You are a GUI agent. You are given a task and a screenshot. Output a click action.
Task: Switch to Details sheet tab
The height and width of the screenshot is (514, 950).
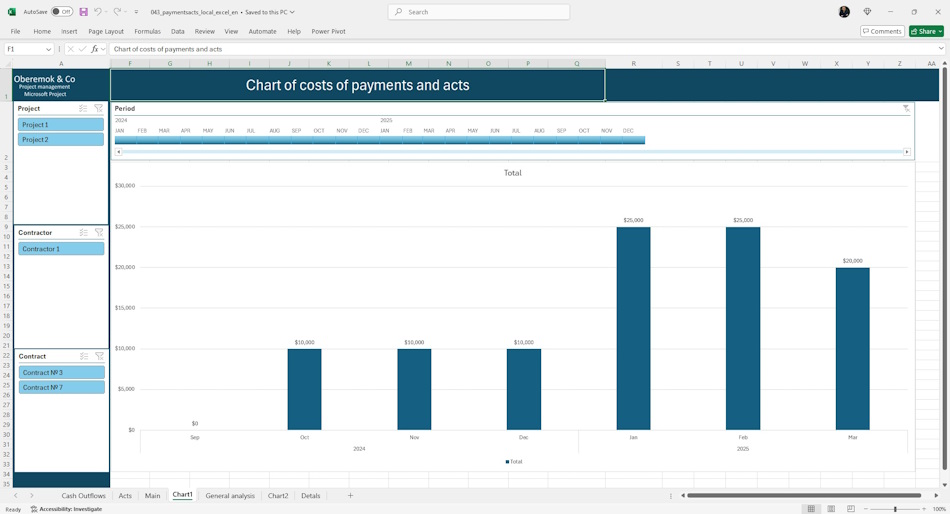click(311, 496)
